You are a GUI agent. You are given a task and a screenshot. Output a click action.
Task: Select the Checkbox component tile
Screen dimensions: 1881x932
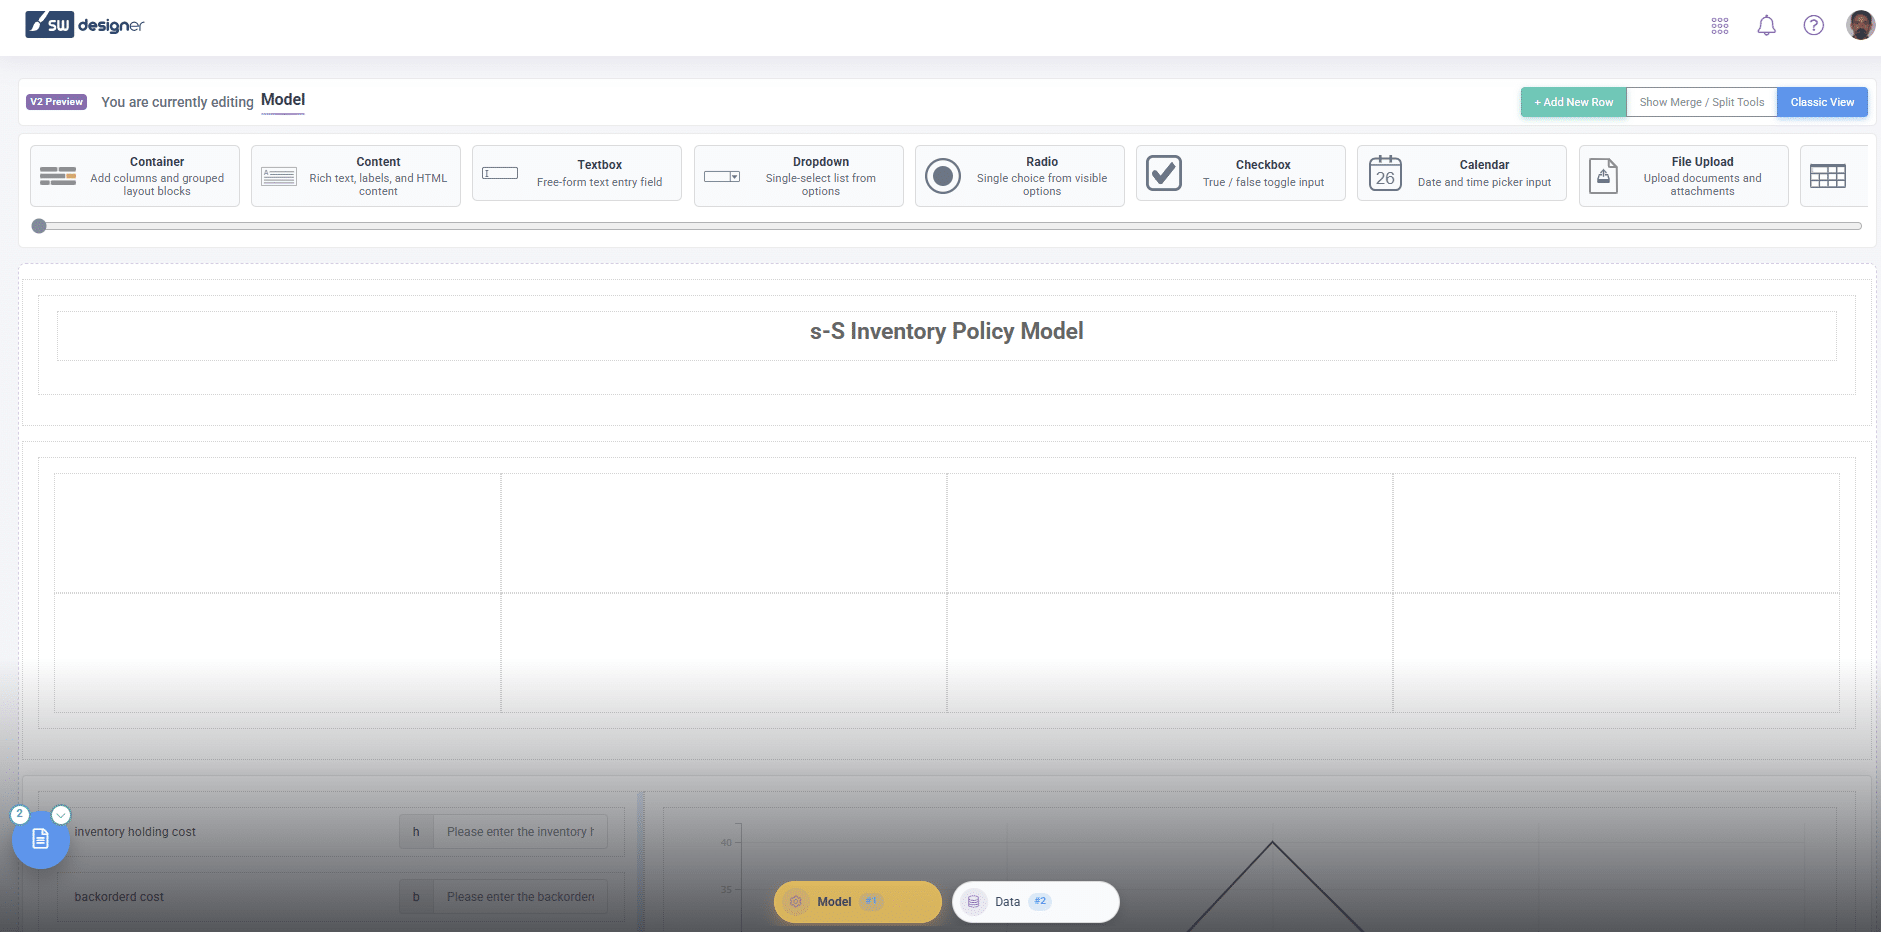coord(1240,174)
